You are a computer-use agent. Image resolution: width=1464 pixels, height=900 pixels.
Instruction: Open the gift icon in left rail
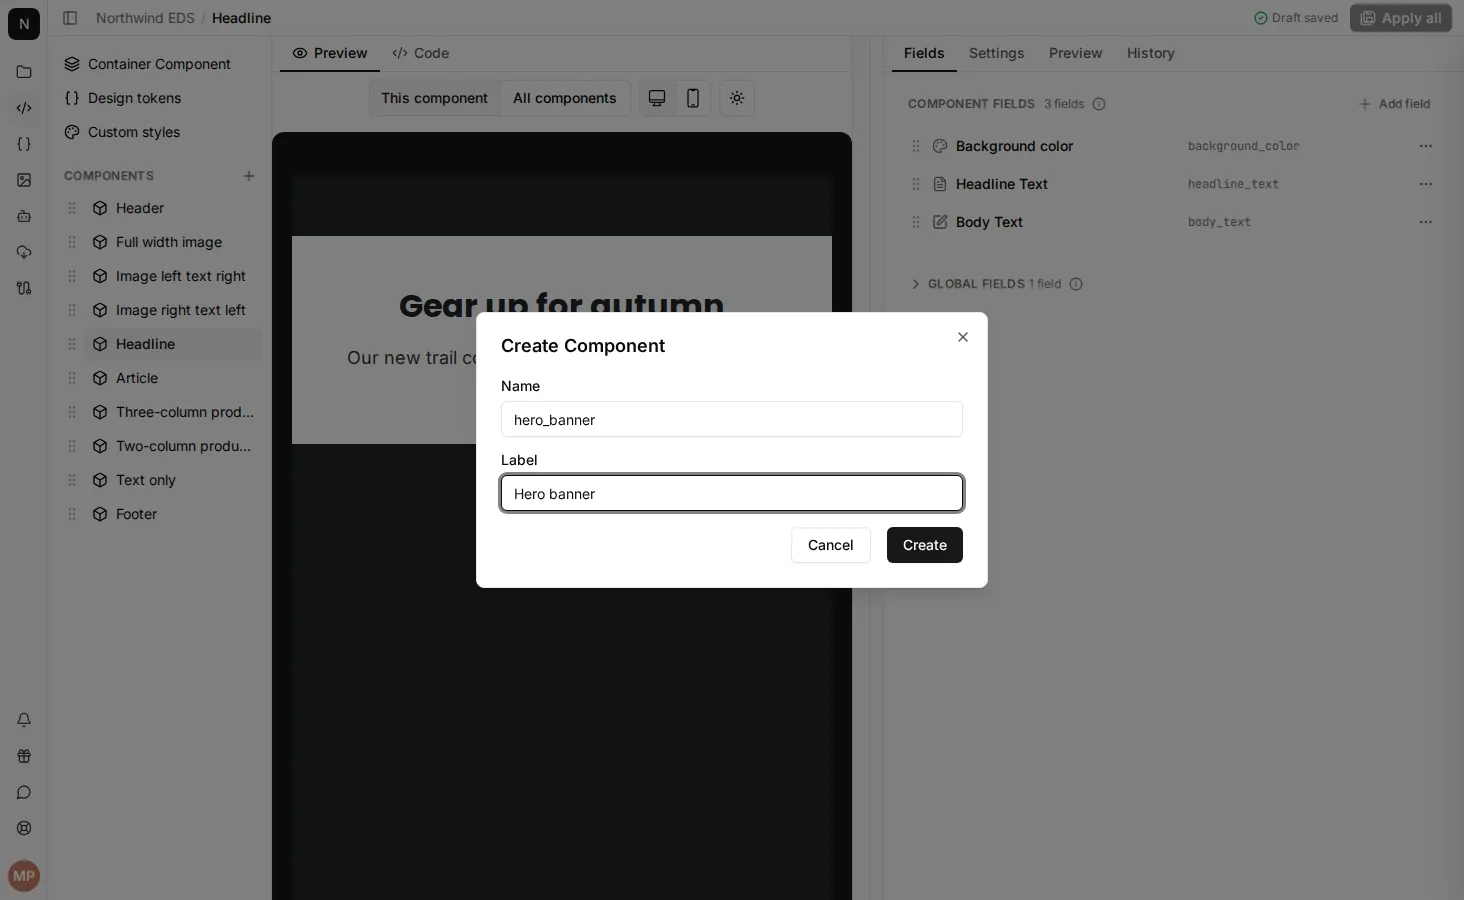(24, 756)
